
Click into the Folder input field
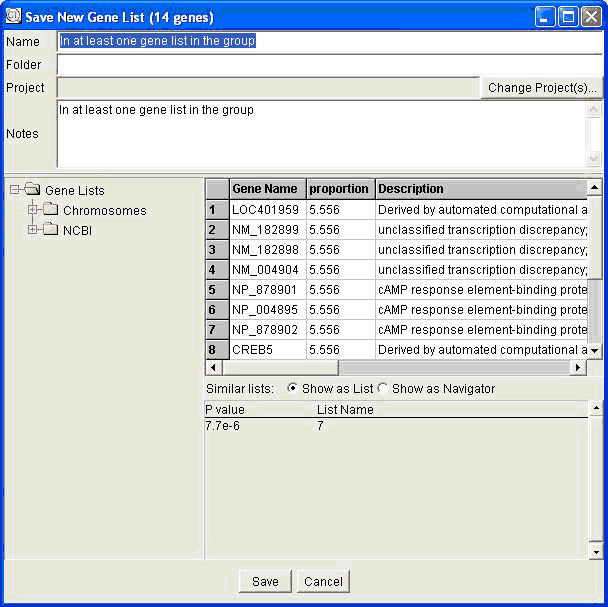[330, 65]
